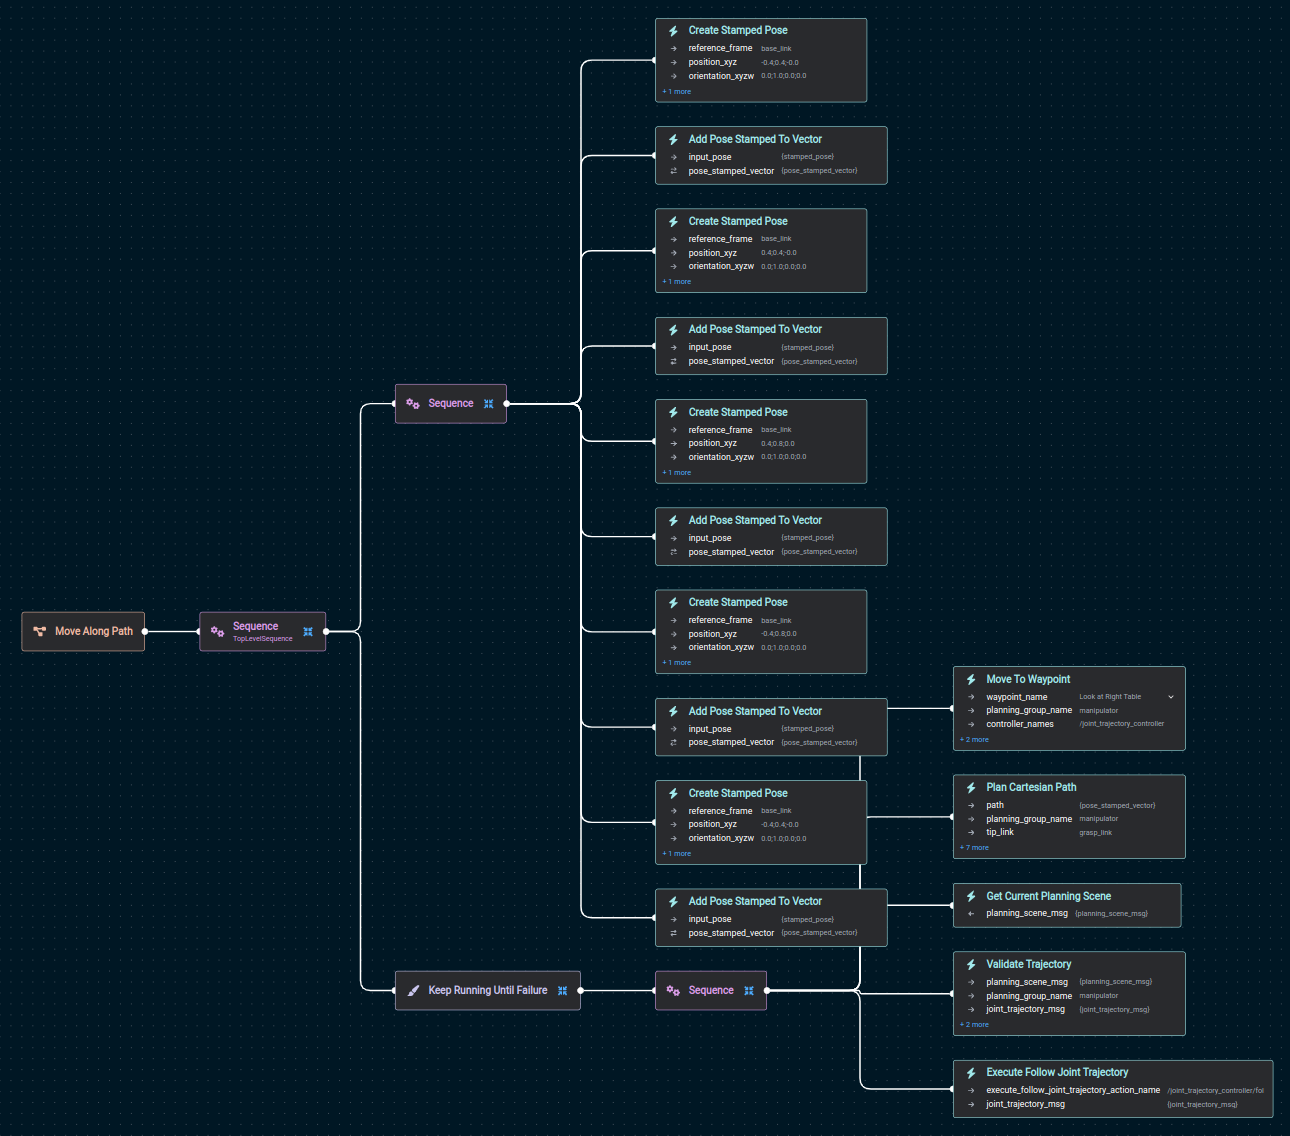Click the 'controller_names' port label

(1019, 724)
